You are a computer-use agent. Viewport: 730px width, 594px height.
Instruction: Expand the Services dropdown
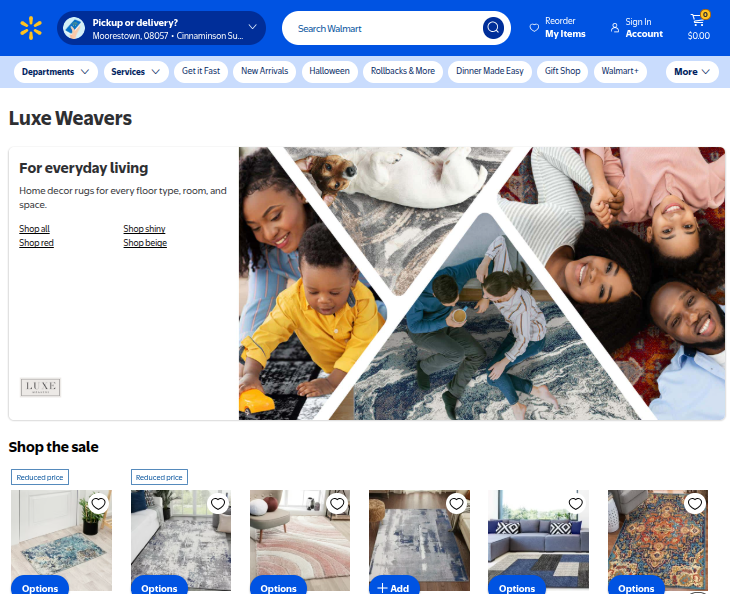pos(135,72)
